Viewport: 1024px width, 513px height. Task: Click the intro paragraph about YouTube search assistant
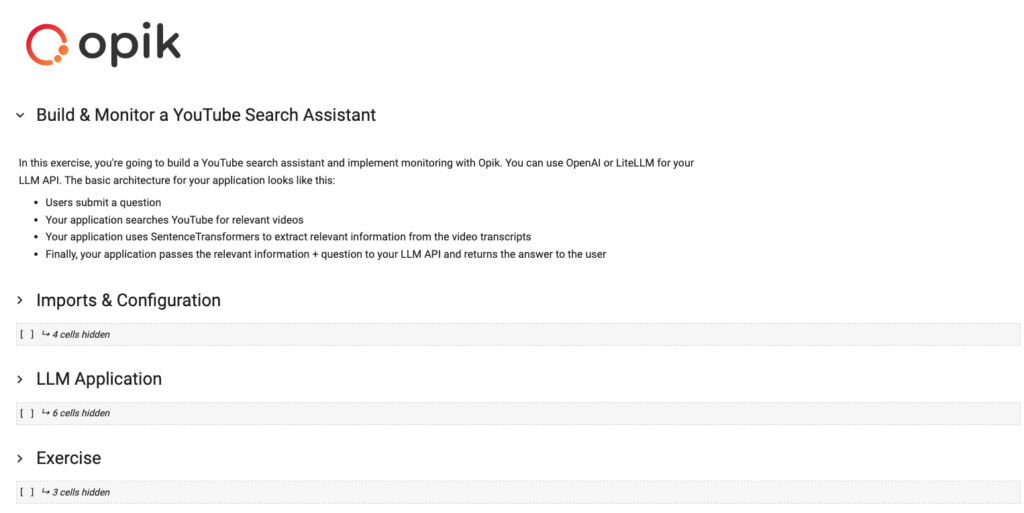[x=356, y=172]
